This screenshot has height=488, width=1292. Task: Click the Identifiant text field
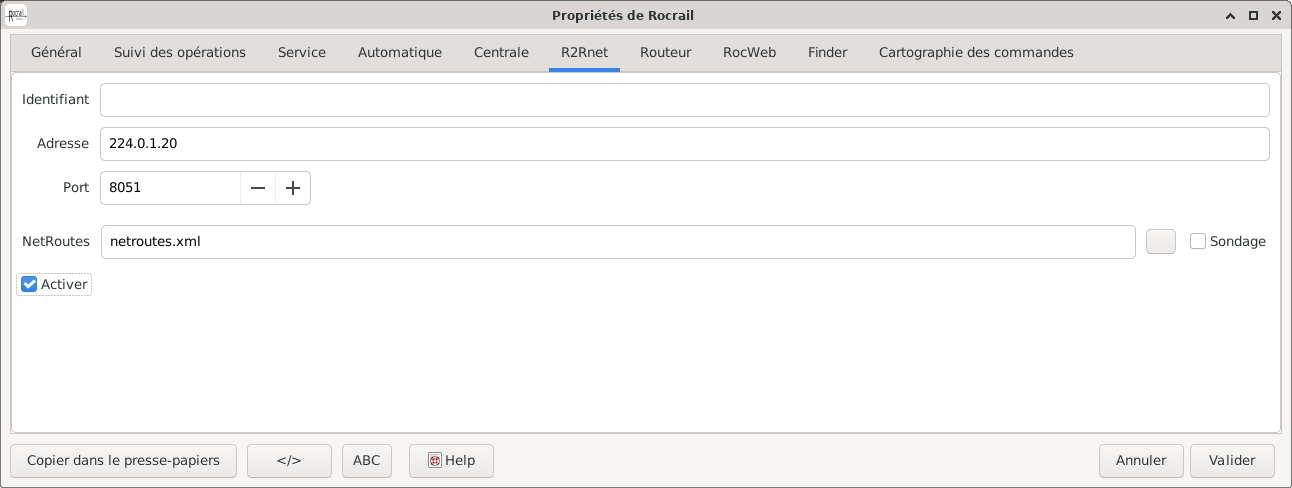[684, 100]
